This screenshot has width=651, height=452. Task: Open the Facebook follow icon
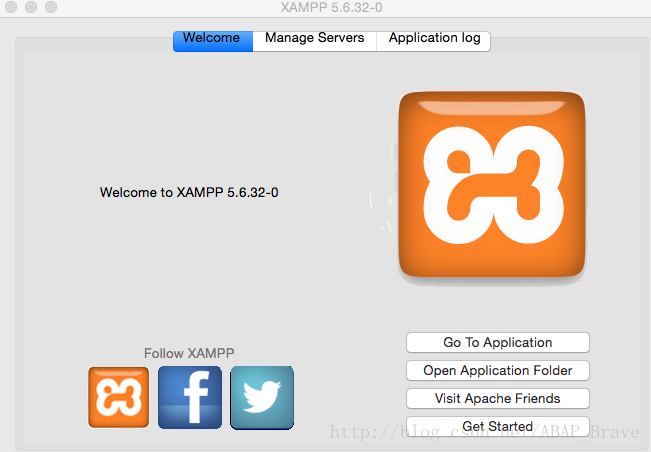[190, 397]
